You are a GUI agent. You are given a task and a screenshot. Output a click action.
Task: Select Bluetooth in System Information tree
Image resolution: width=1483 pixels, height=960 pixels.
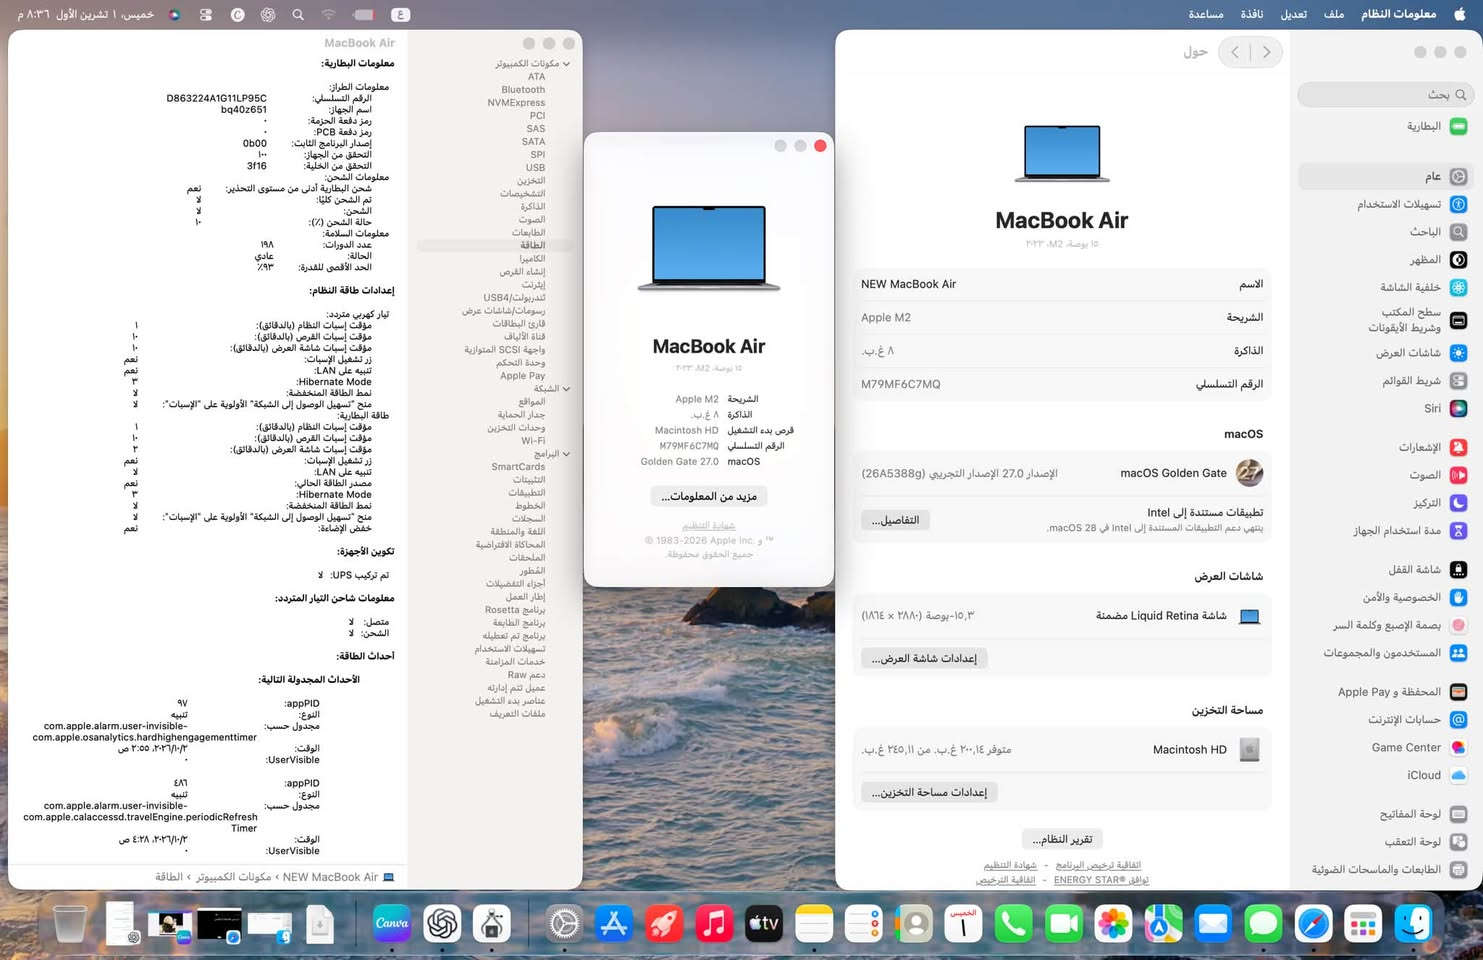(523, 90)
